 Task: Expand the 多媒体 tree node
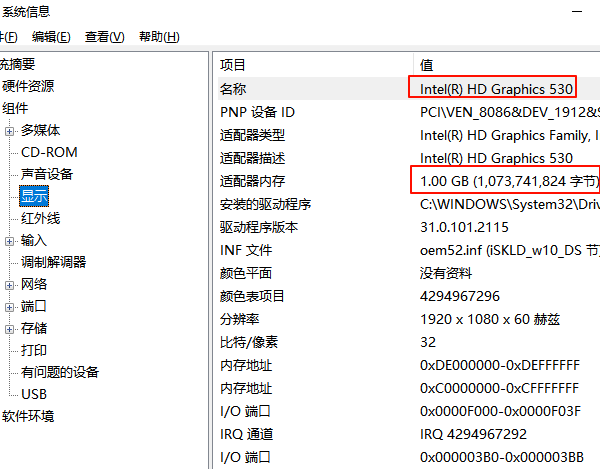[x=10, y=131]
